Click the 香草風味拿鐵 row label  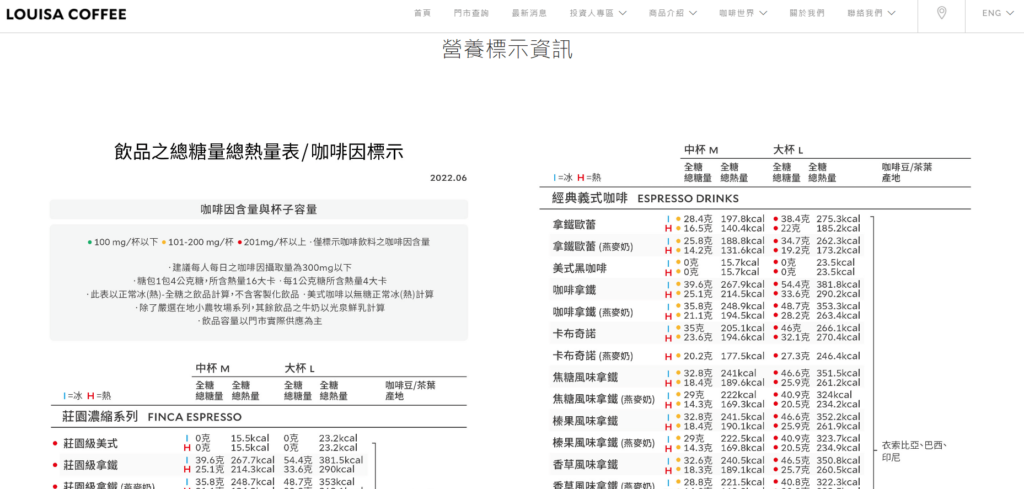[584, 464]
